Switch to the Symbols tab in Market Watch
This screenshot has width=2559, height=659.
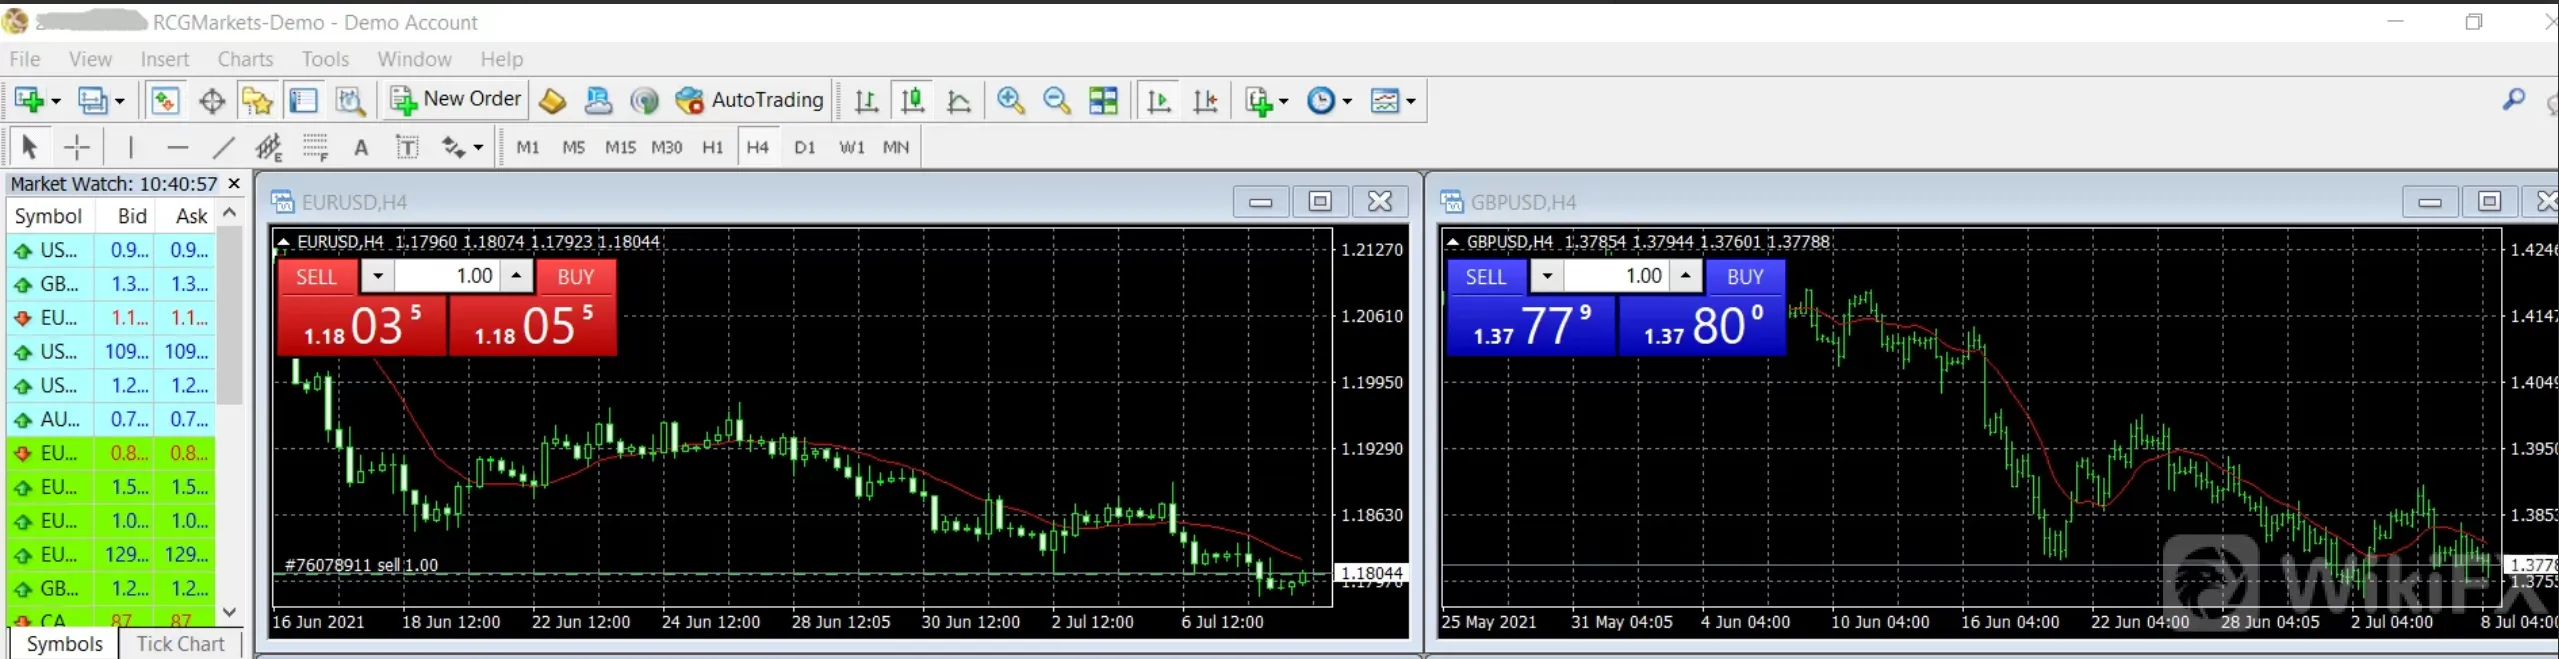point(64,644)
